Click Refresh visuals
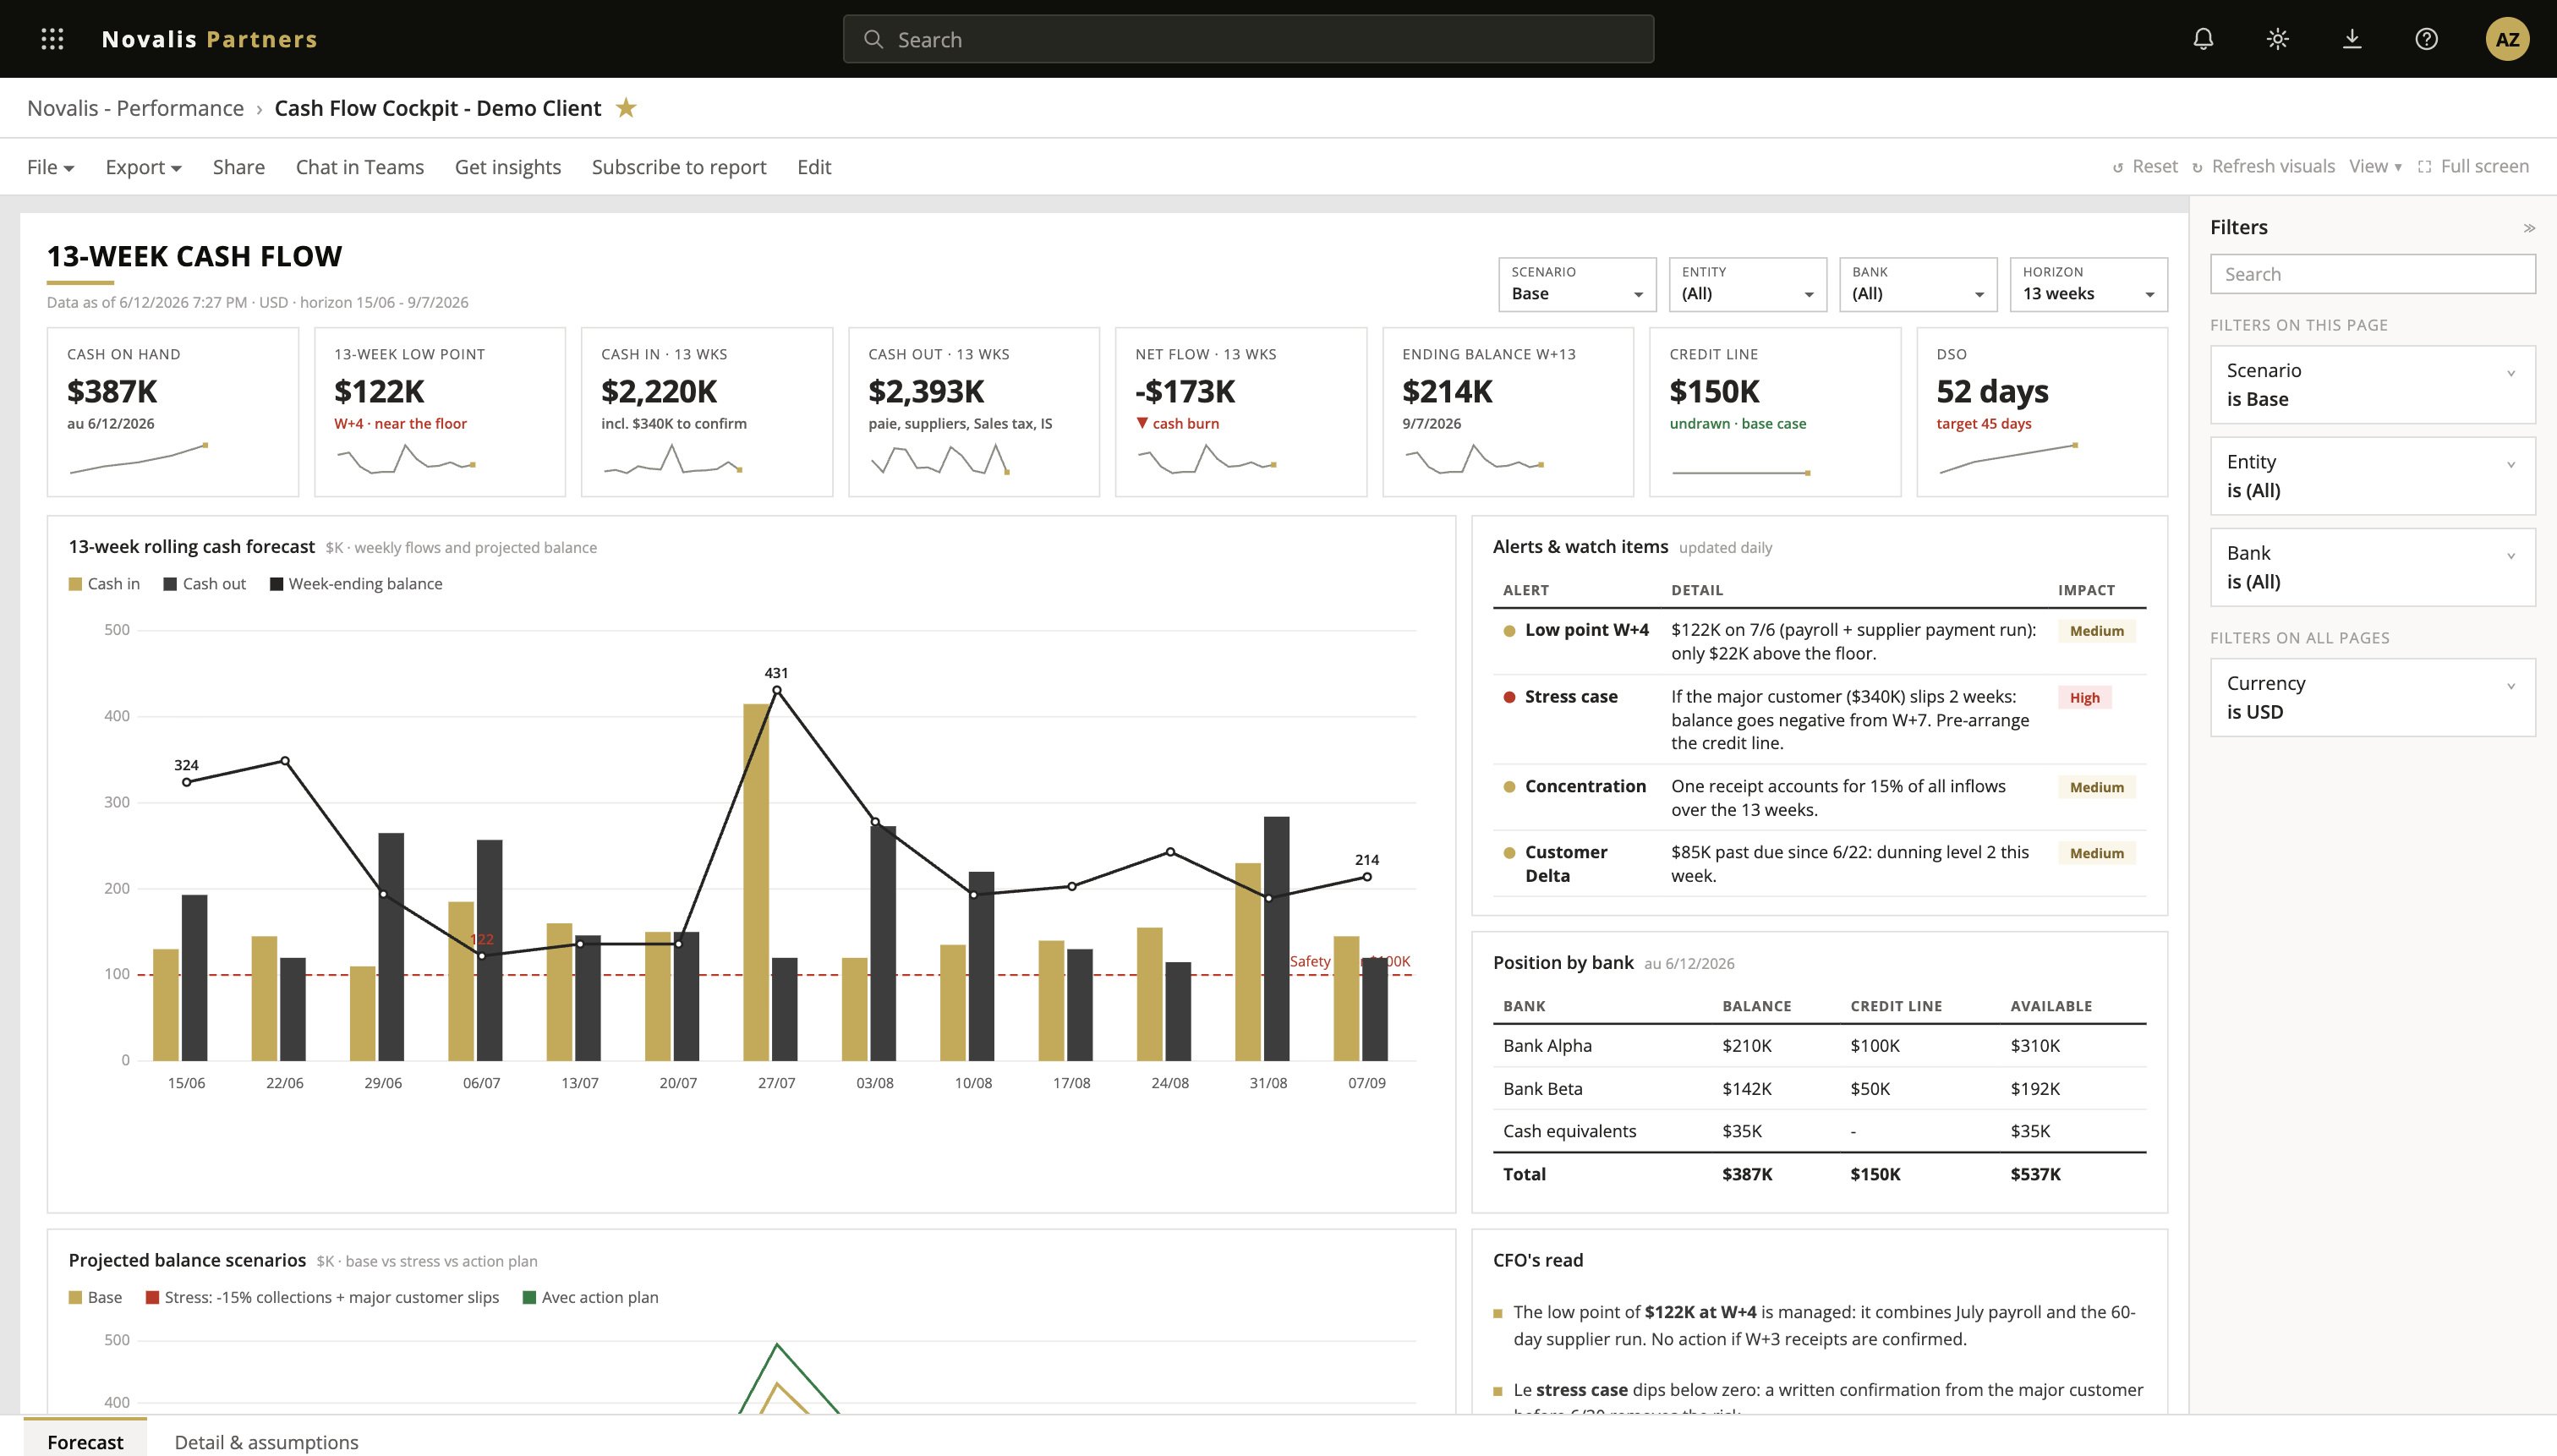The height and width of the screenshot is (1456, 2557). (x=2263, y=167)
